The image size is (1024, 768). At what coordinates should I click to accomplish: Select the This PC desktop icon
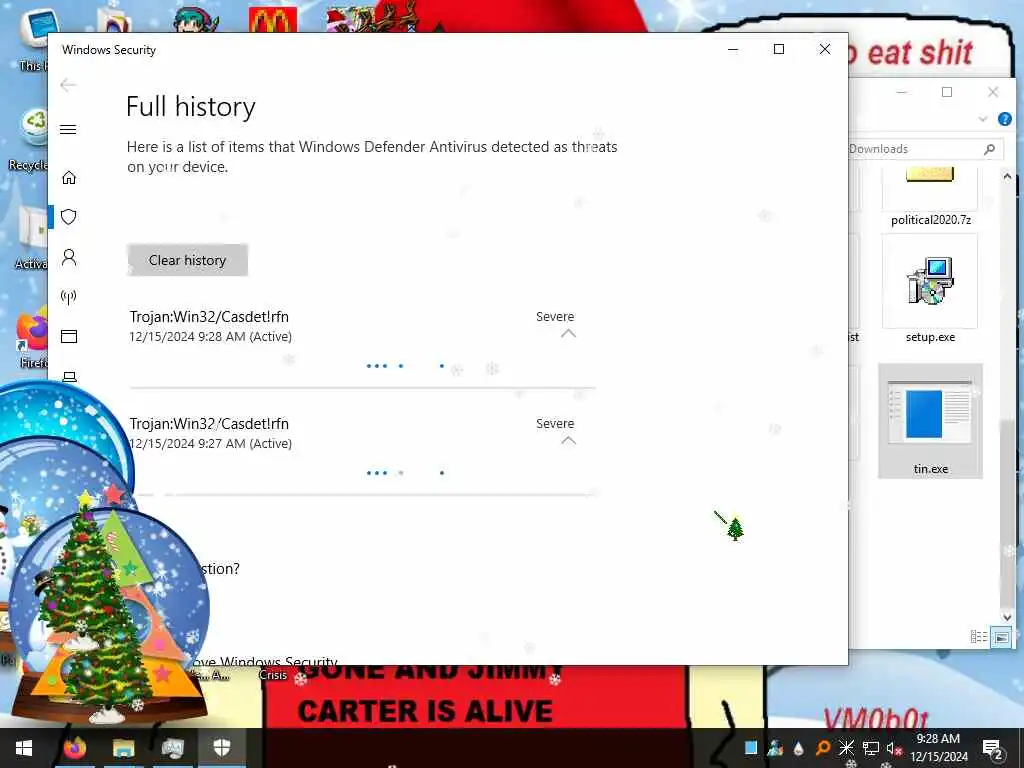[33, 42]
